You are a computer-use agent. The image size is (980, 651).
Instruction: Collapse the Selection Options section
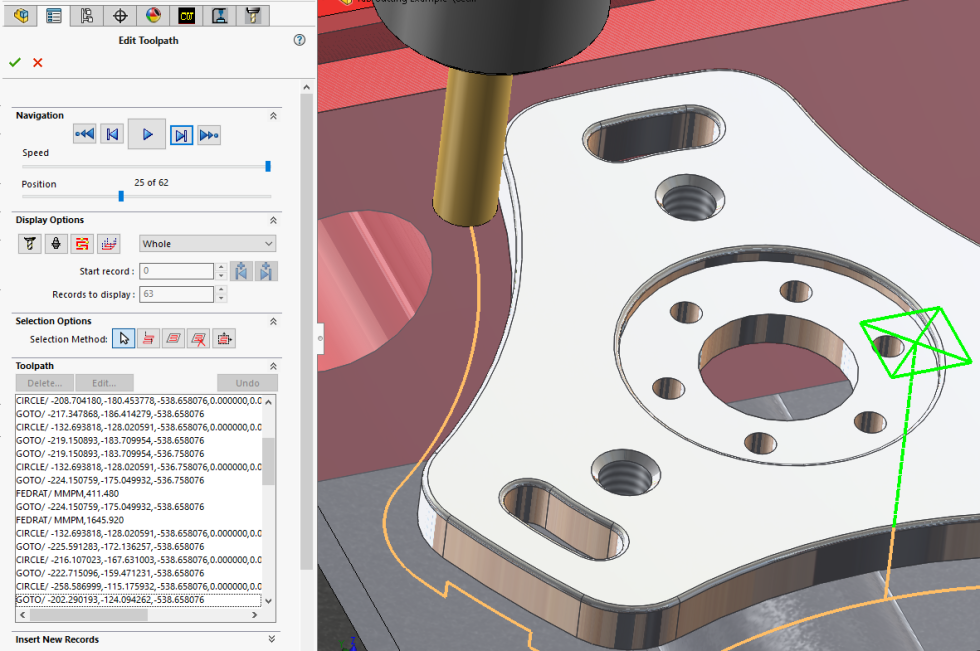[x=273, y=321]
